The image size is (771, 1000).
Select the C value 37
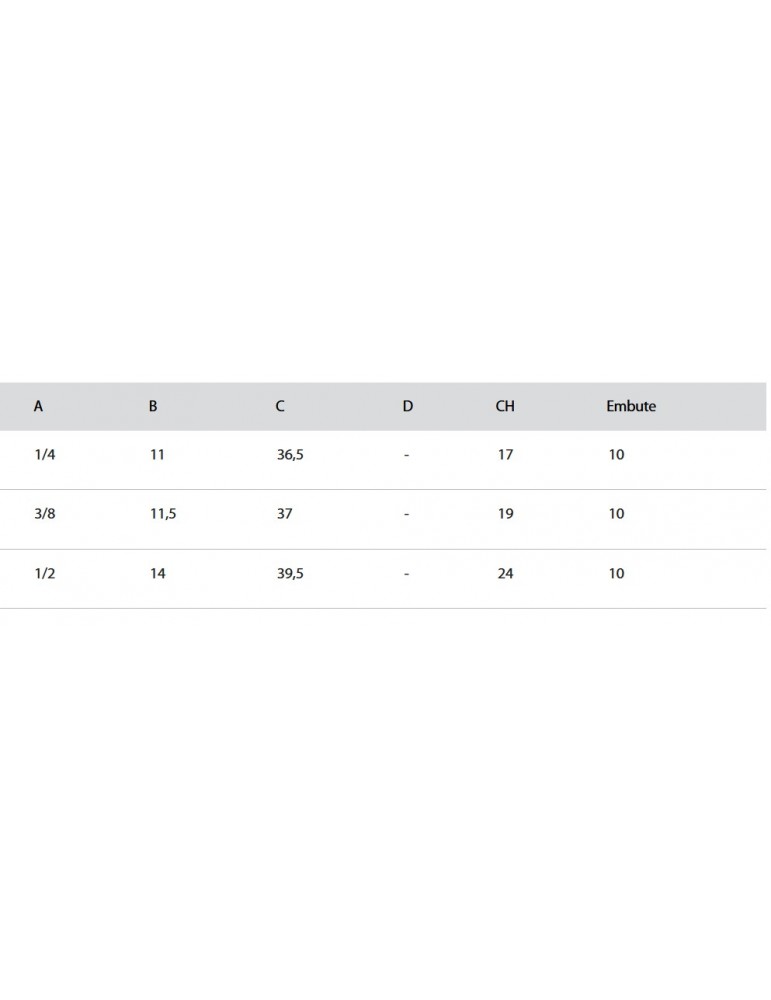click(284, 514)
